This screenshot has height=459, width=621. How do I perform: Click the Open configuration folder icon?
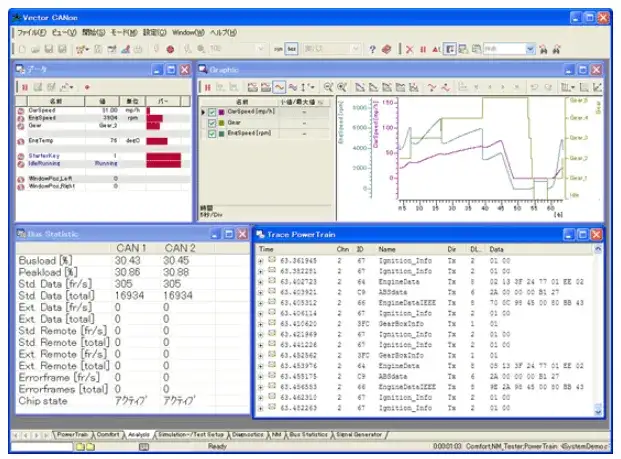click(x=35, y=50)
